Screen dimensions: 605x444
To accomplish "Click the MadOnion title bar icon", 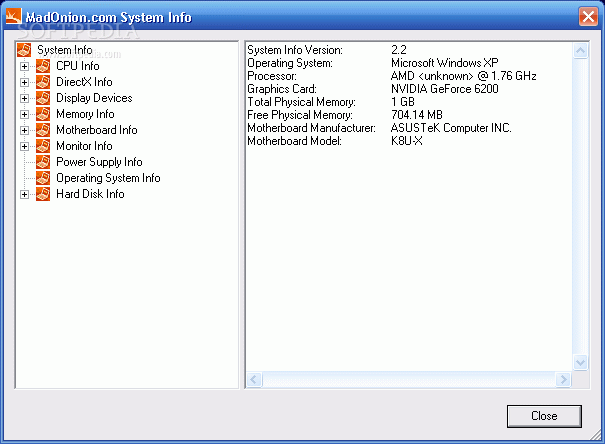I will pyautogui.click(x=14, y=16).
